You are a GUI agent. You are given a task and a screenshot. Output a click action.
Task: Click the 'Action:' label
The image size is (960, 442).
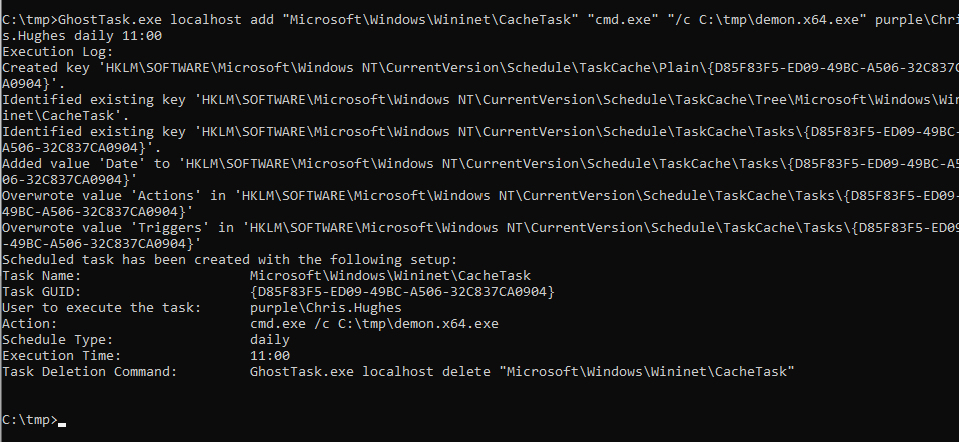point(30,323)
